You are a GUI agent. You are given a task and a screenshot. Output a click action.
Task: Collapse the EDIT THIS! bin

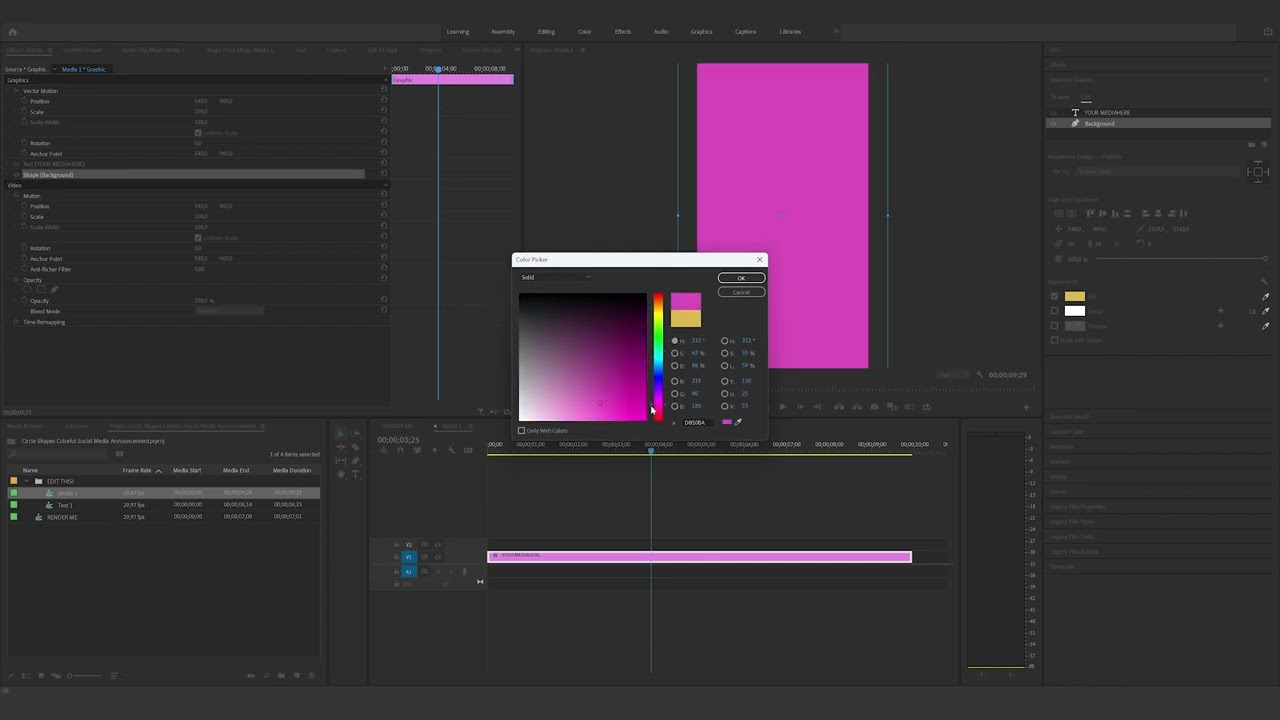(x=26, y=481)
